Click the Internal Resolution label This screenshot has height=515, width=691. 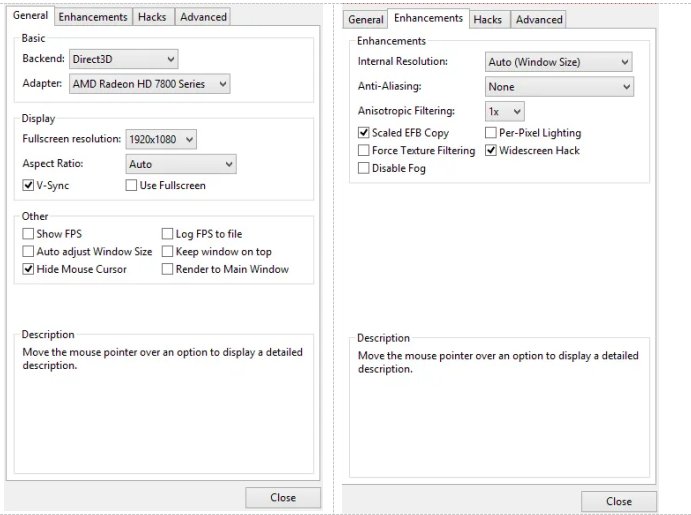pos(402,61)
